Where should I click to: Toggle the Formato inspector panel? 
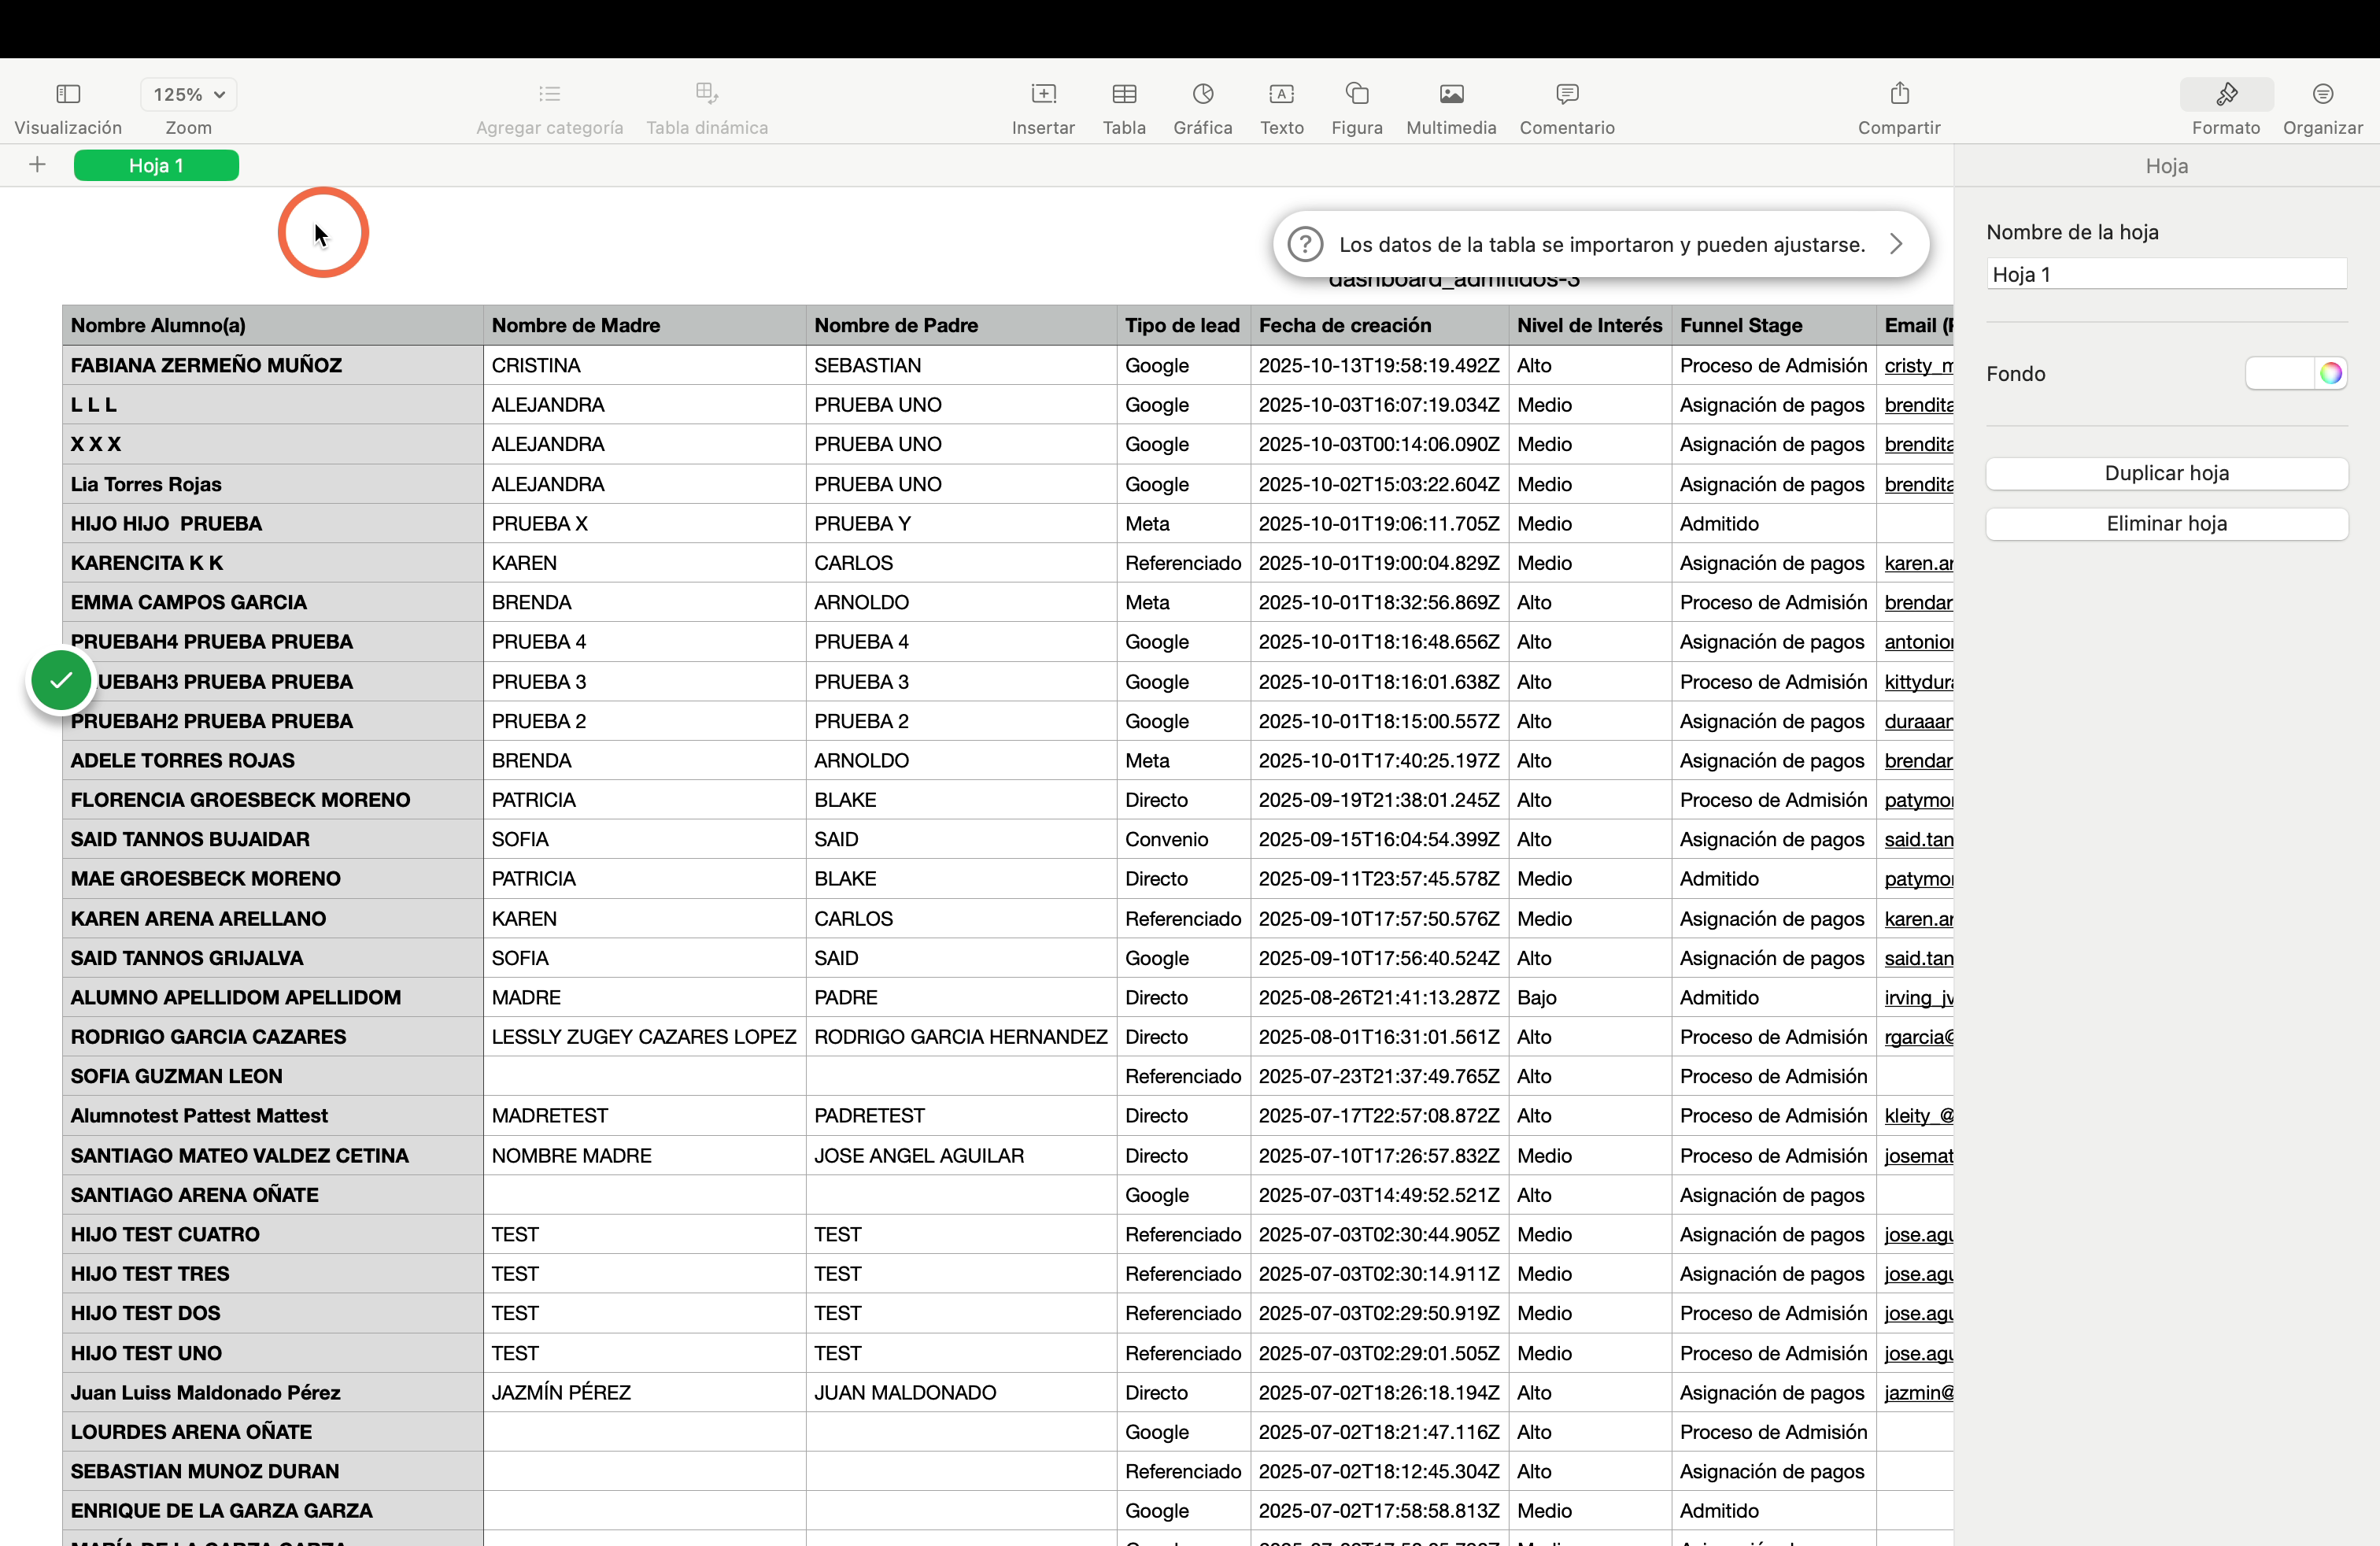2226,94
